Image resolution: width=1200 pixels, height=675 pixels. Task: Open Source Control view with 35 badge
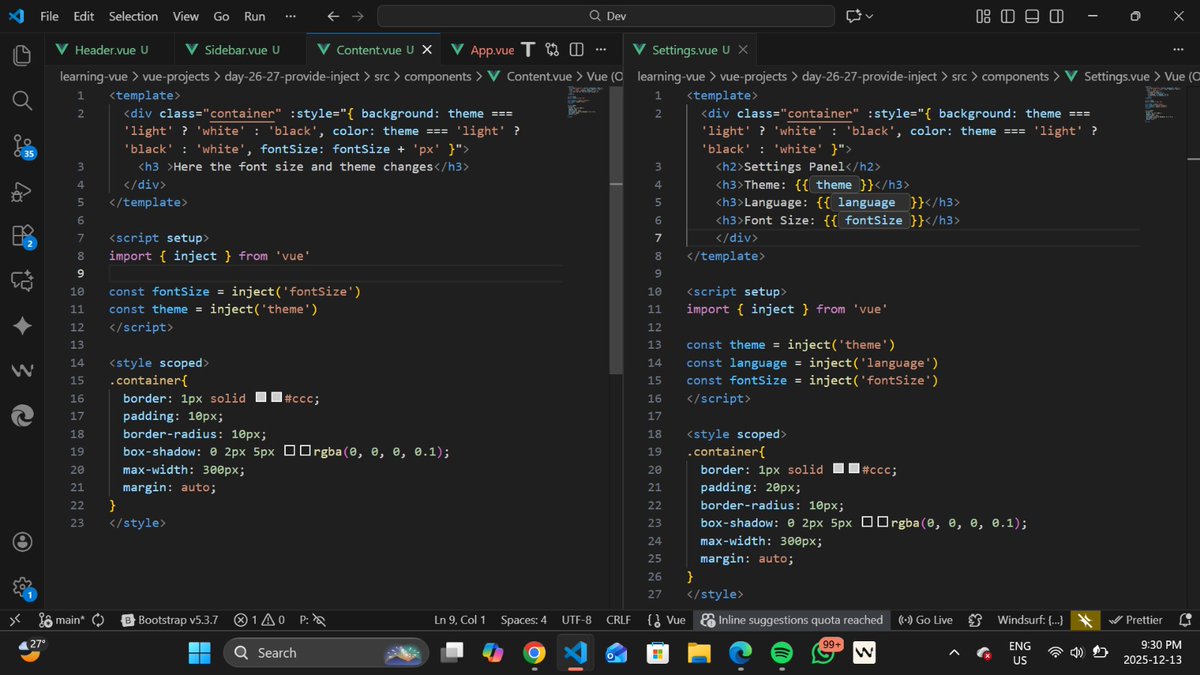22,147
